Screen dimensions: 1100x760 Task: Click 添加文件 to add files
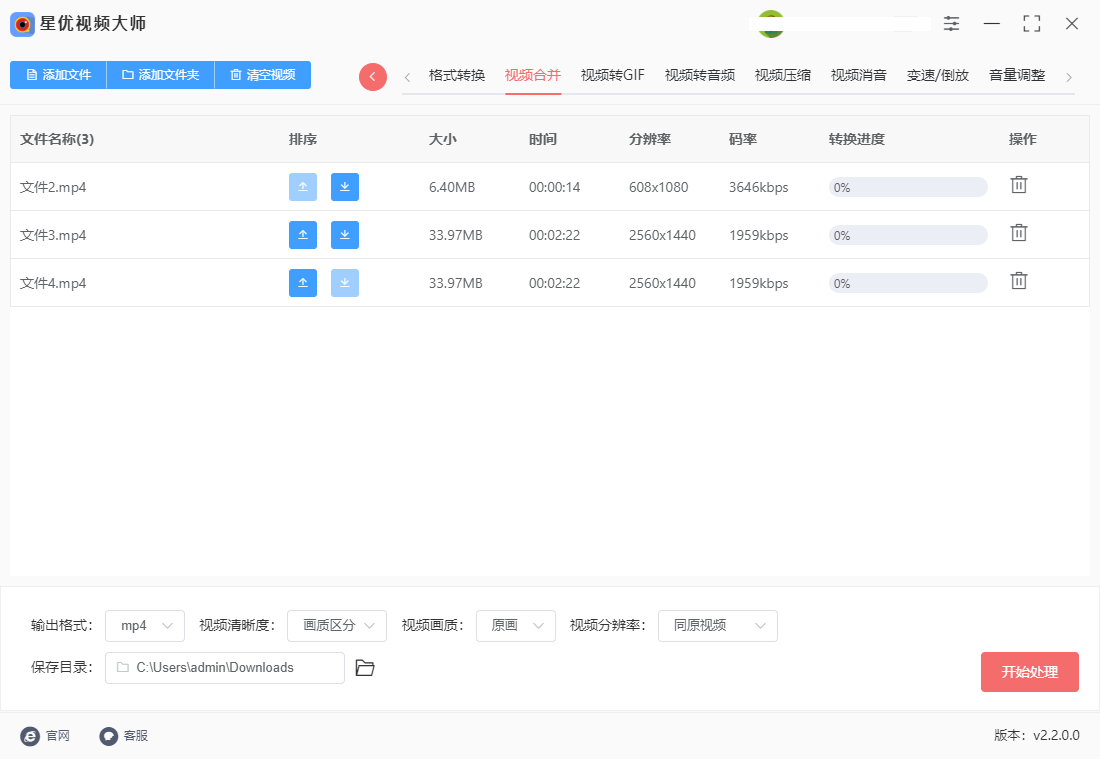tap(57, 75)
